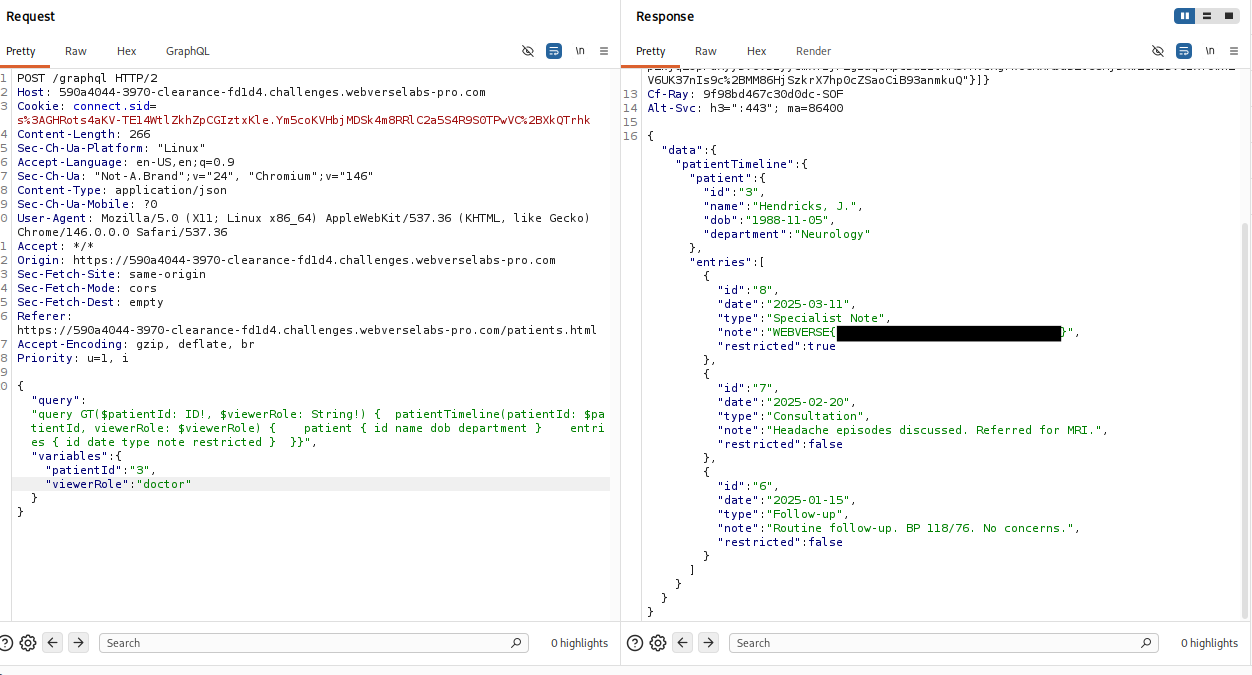The height and width of the screenshot is (675, 1252).
Task: Click the "viewerRole":"doctor" variable line
Action: click(118, 484)
